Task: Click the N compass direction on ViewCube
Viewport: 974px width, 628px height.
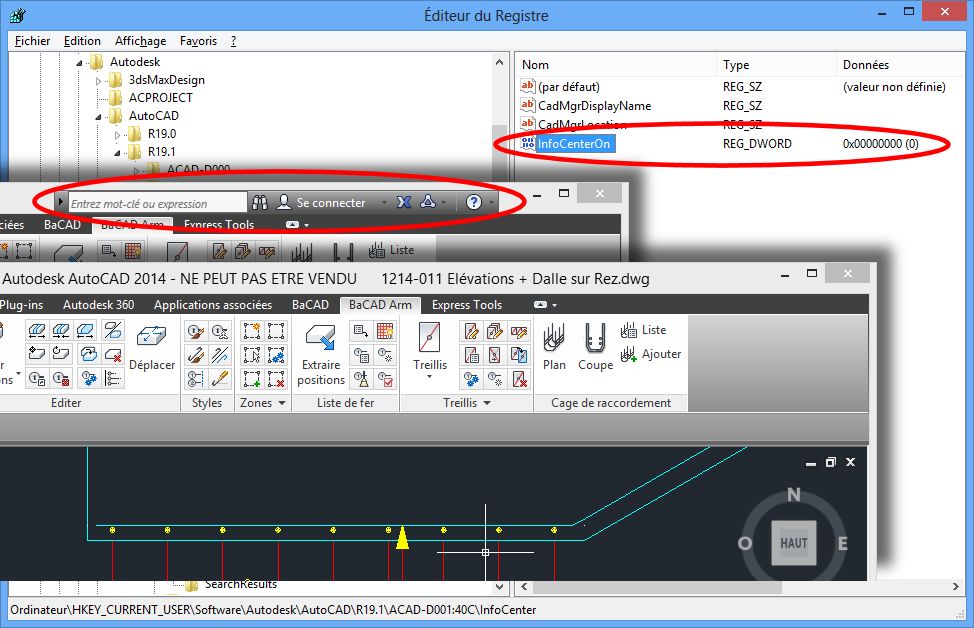Action: (794, 495)
